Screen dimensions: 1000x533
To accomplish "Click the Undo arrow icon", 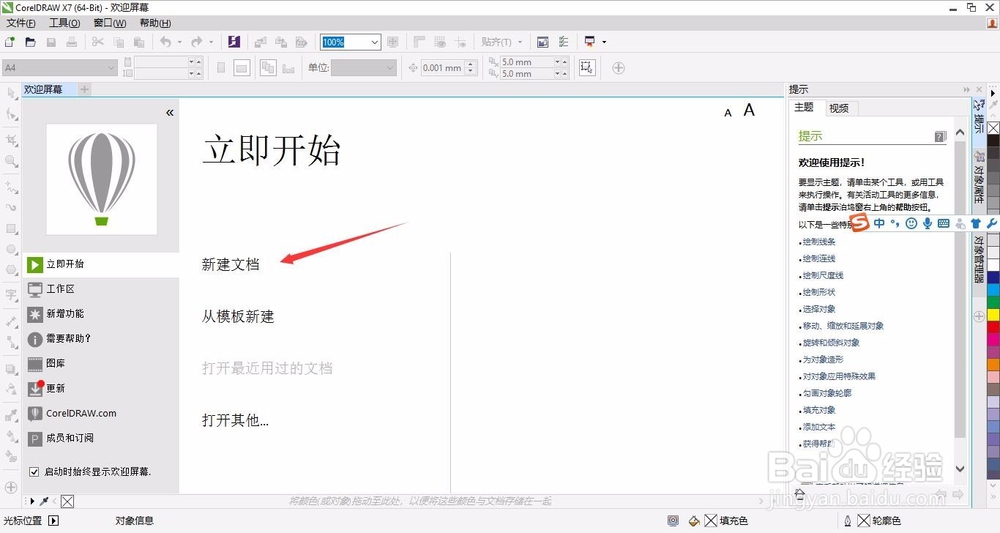I will coord(165,42).
